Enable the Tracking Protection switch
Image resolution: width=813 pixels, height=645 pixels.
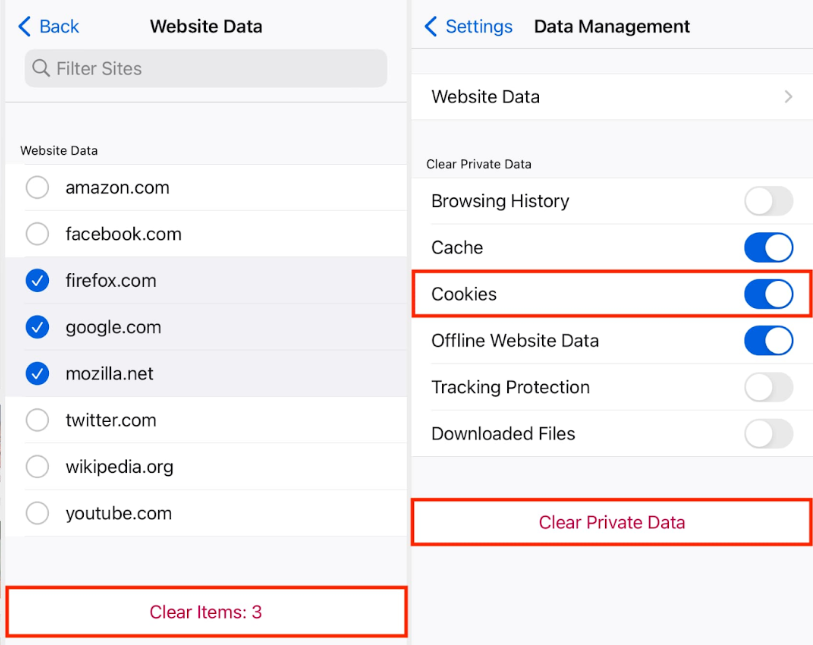[768, 387]
